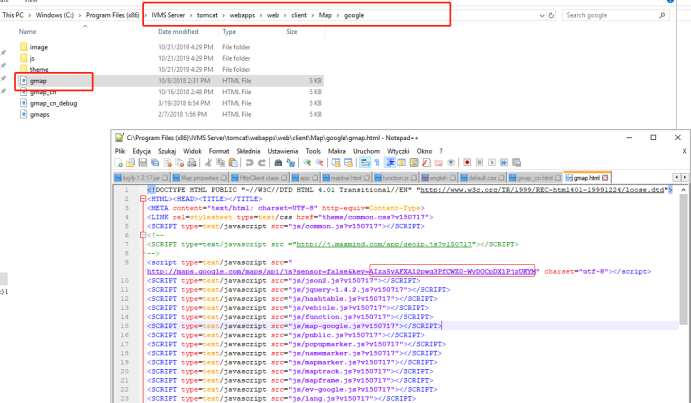Click the Open file folder icon in Notepad++
This screenshot has height=403, width=691.
coord(130,163)
